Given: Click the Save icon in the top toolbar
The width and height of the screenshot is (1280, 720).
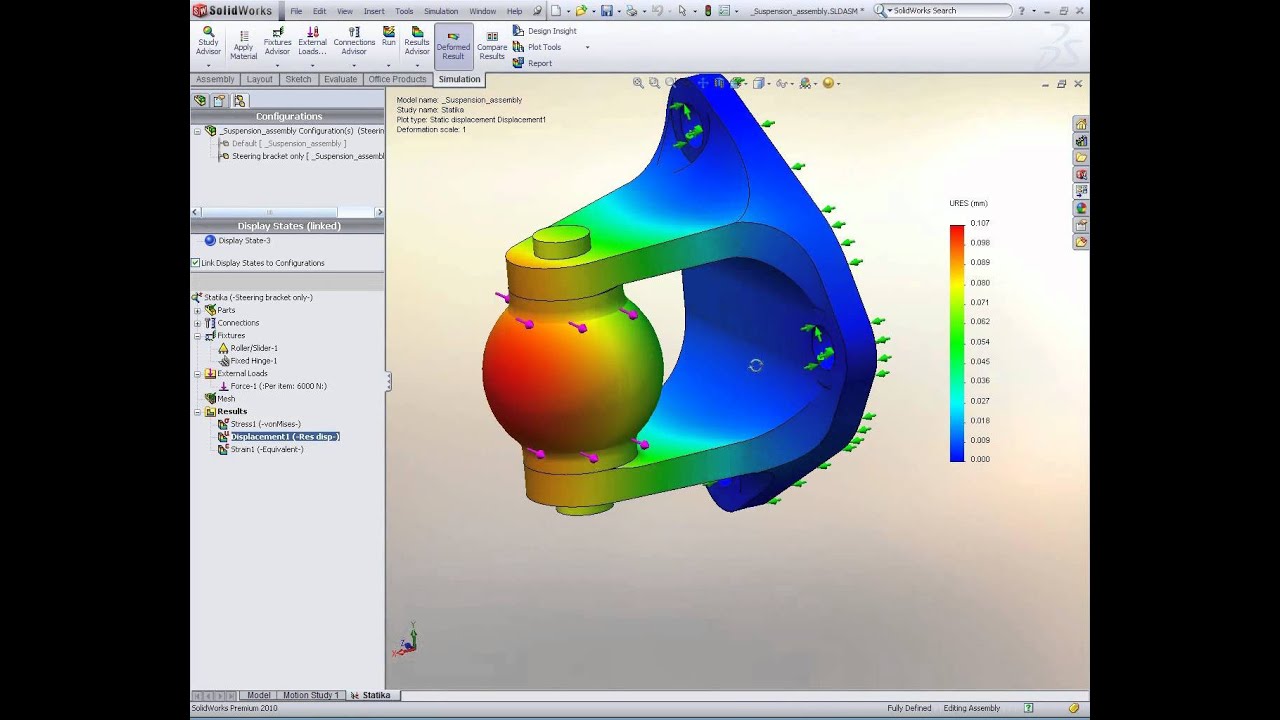Looking at the screenshot, I should 606,11.
